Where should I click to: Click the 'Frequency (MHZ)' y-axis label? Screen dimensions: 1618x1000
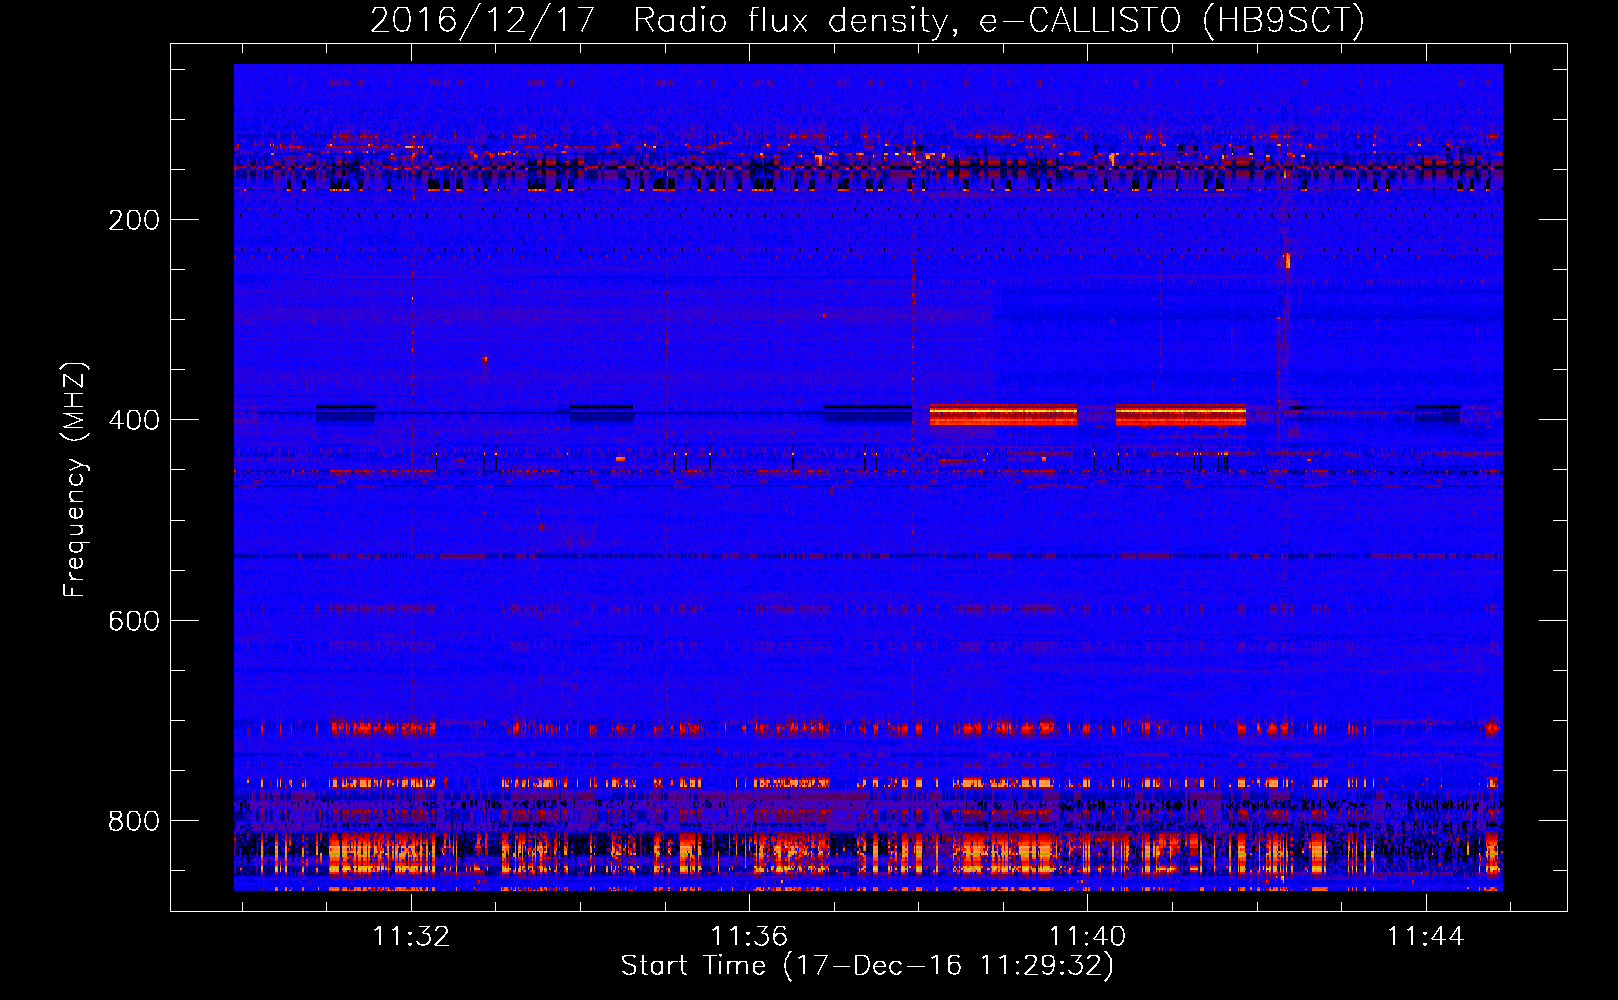click(x=75, y=479)
